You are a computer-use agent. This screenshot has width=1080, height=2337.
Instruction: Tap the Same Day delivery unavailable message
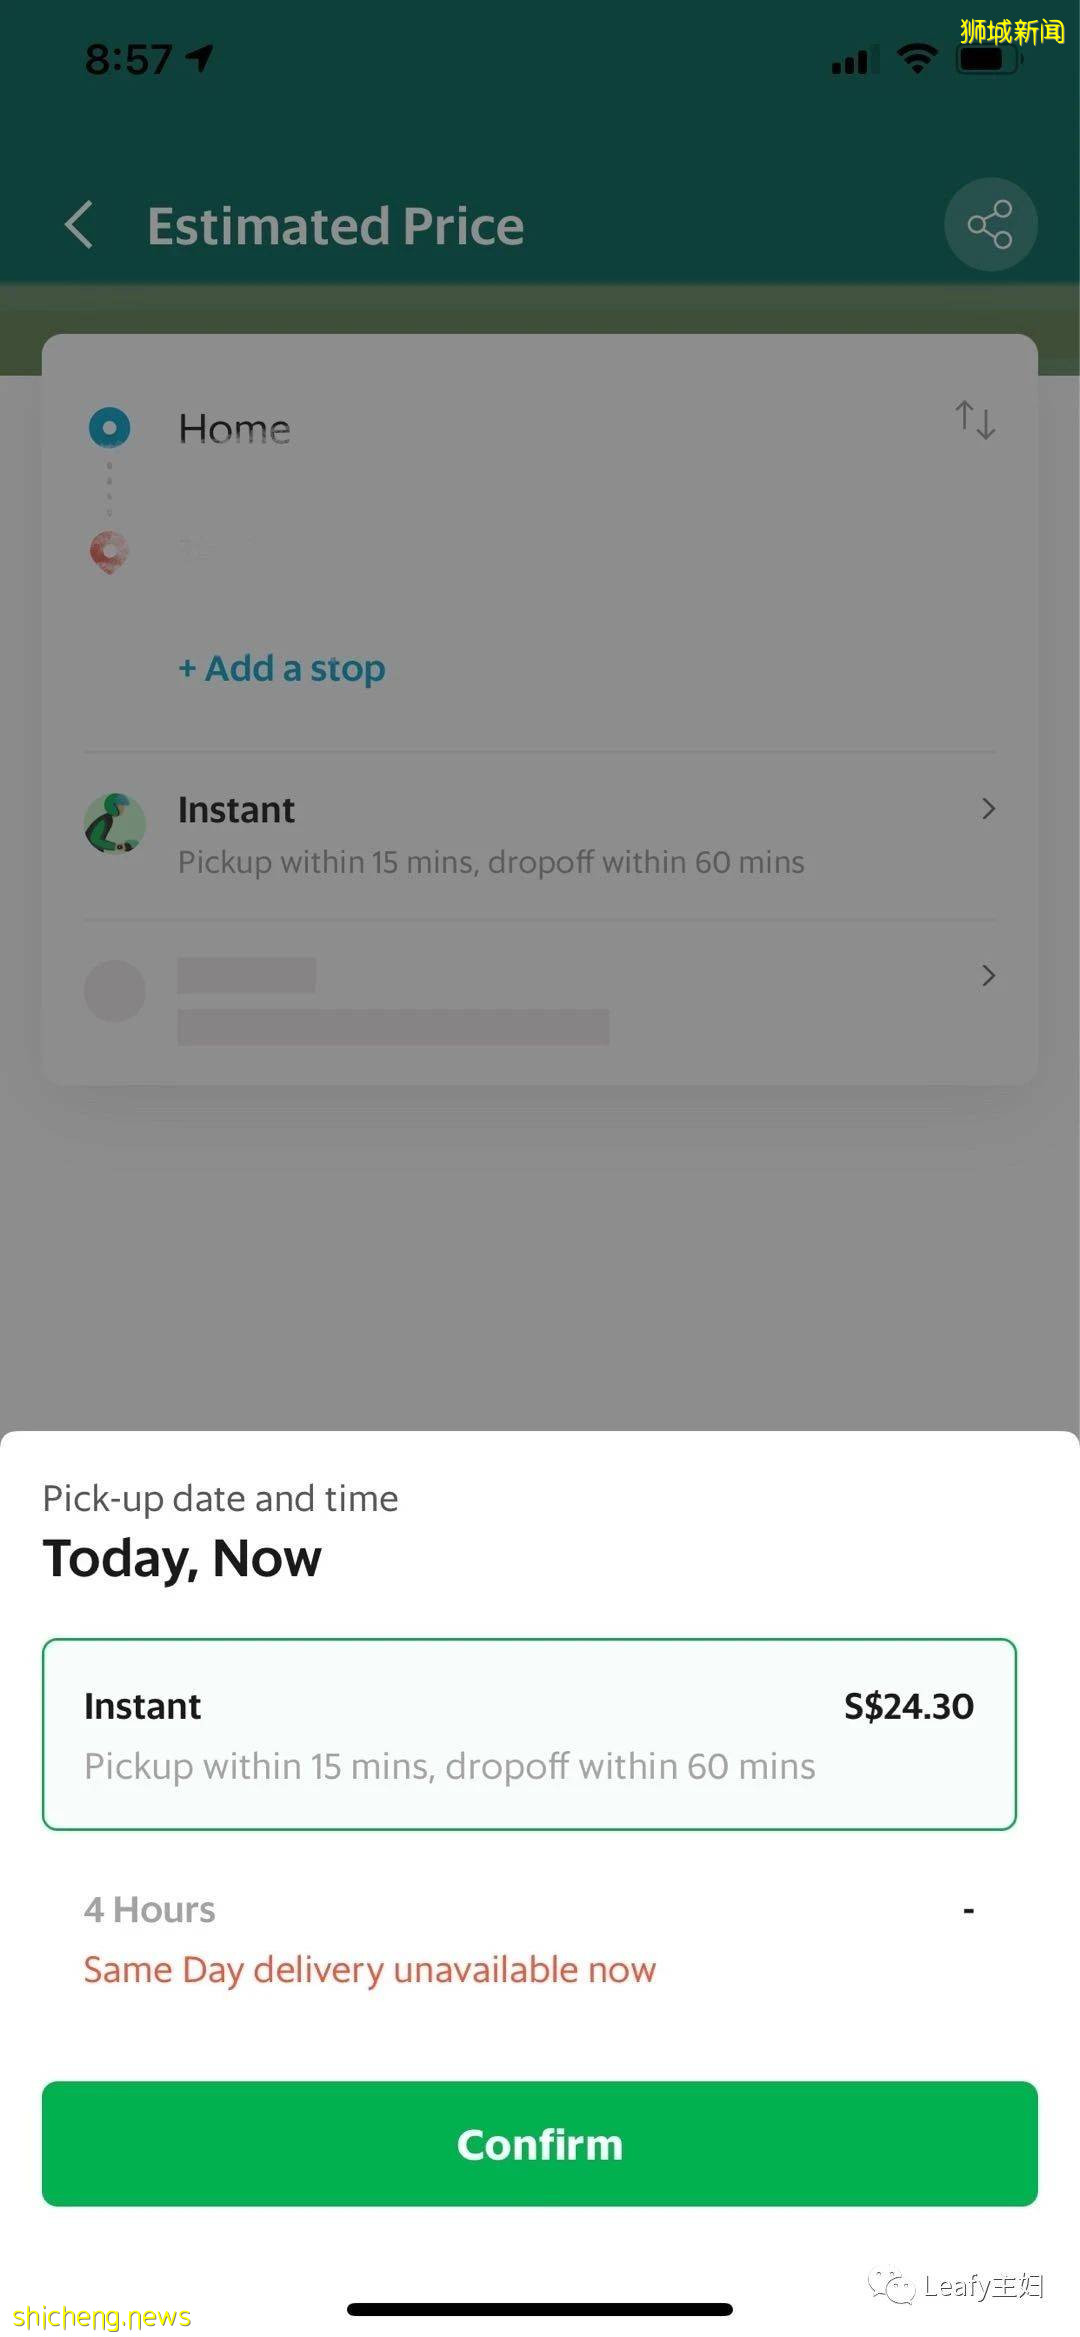(x=369, y=1969)
